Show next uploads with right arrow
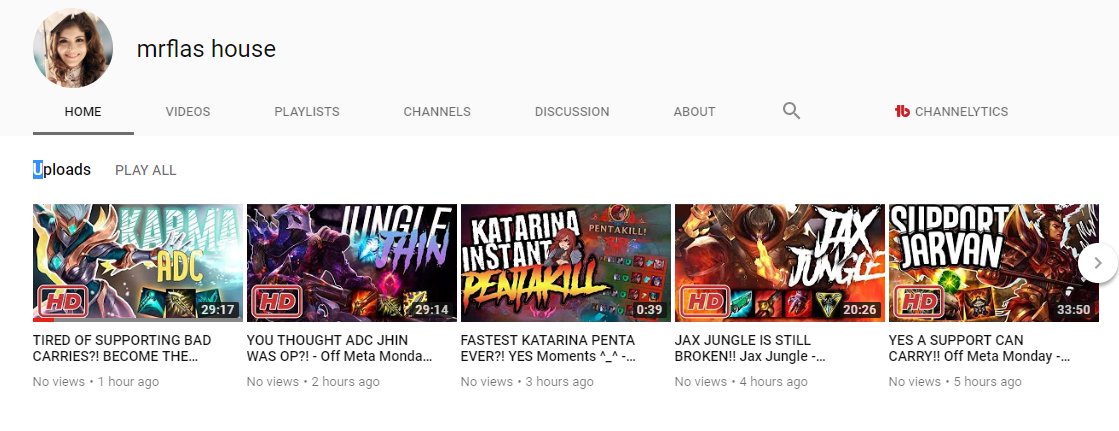 click(1098, 263)
